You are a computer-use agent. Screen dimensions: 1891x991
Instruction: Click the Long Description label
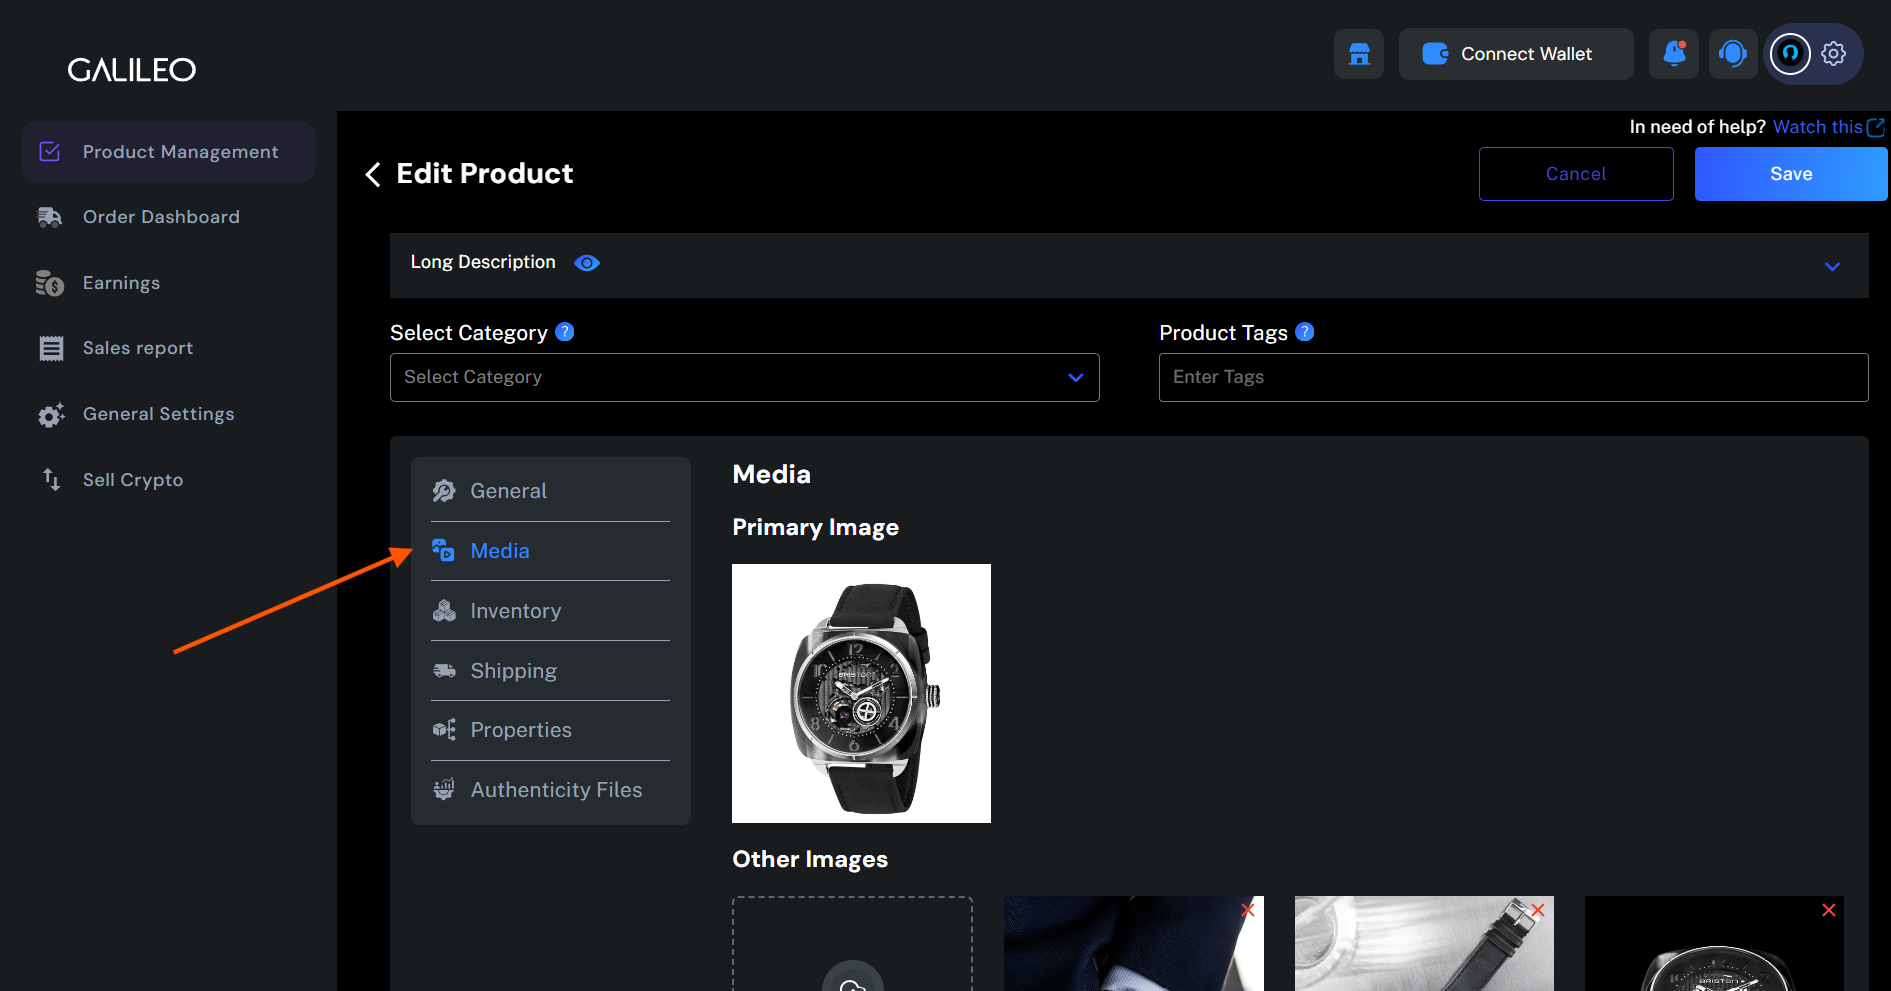483,262
